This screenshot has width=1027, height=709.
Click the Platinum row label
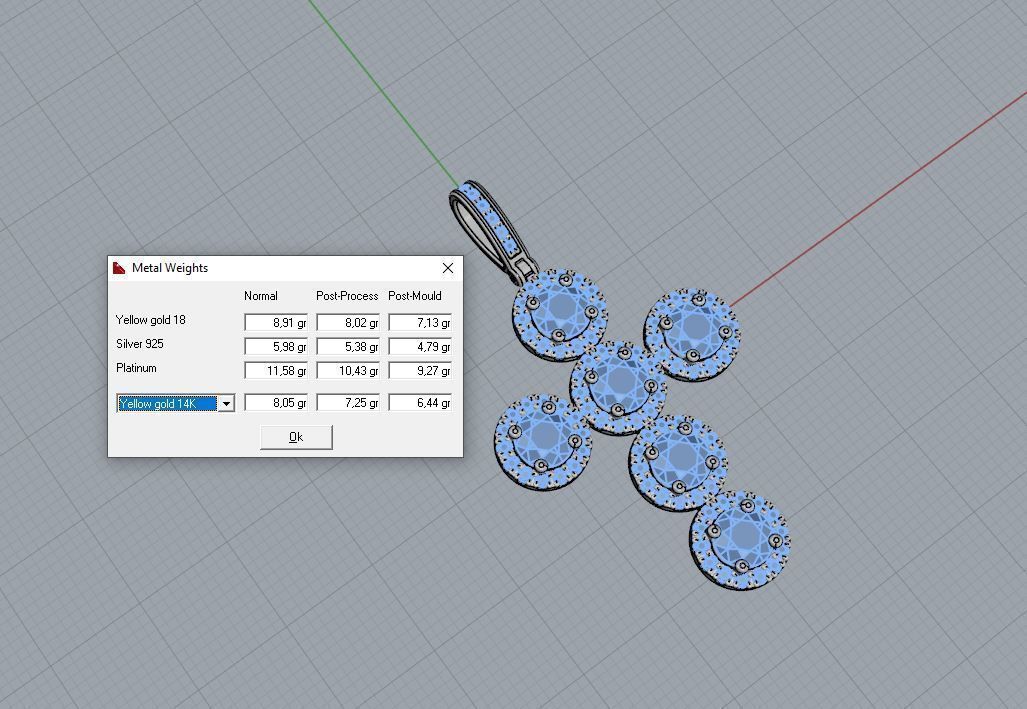[x=136, y=368]
